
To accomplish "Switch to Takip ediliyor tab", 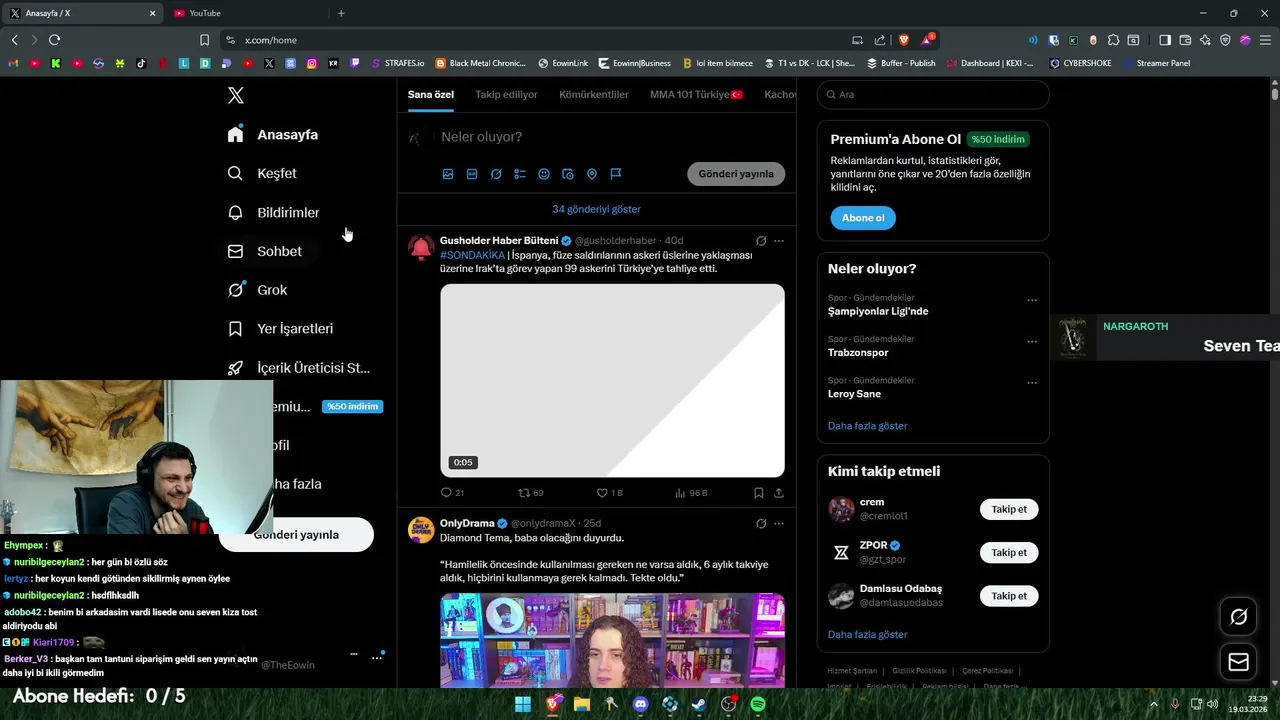I will point(506,94).
